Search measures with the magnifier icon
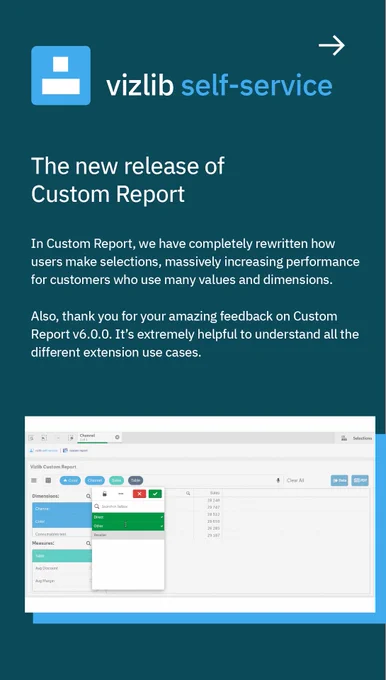 [88, 543]
